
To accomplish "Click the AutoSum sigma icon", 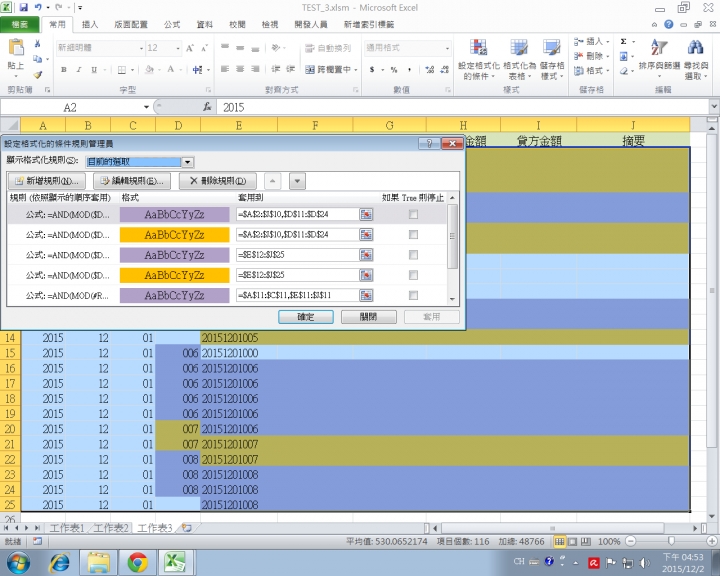I will click(x=624, y=42).
